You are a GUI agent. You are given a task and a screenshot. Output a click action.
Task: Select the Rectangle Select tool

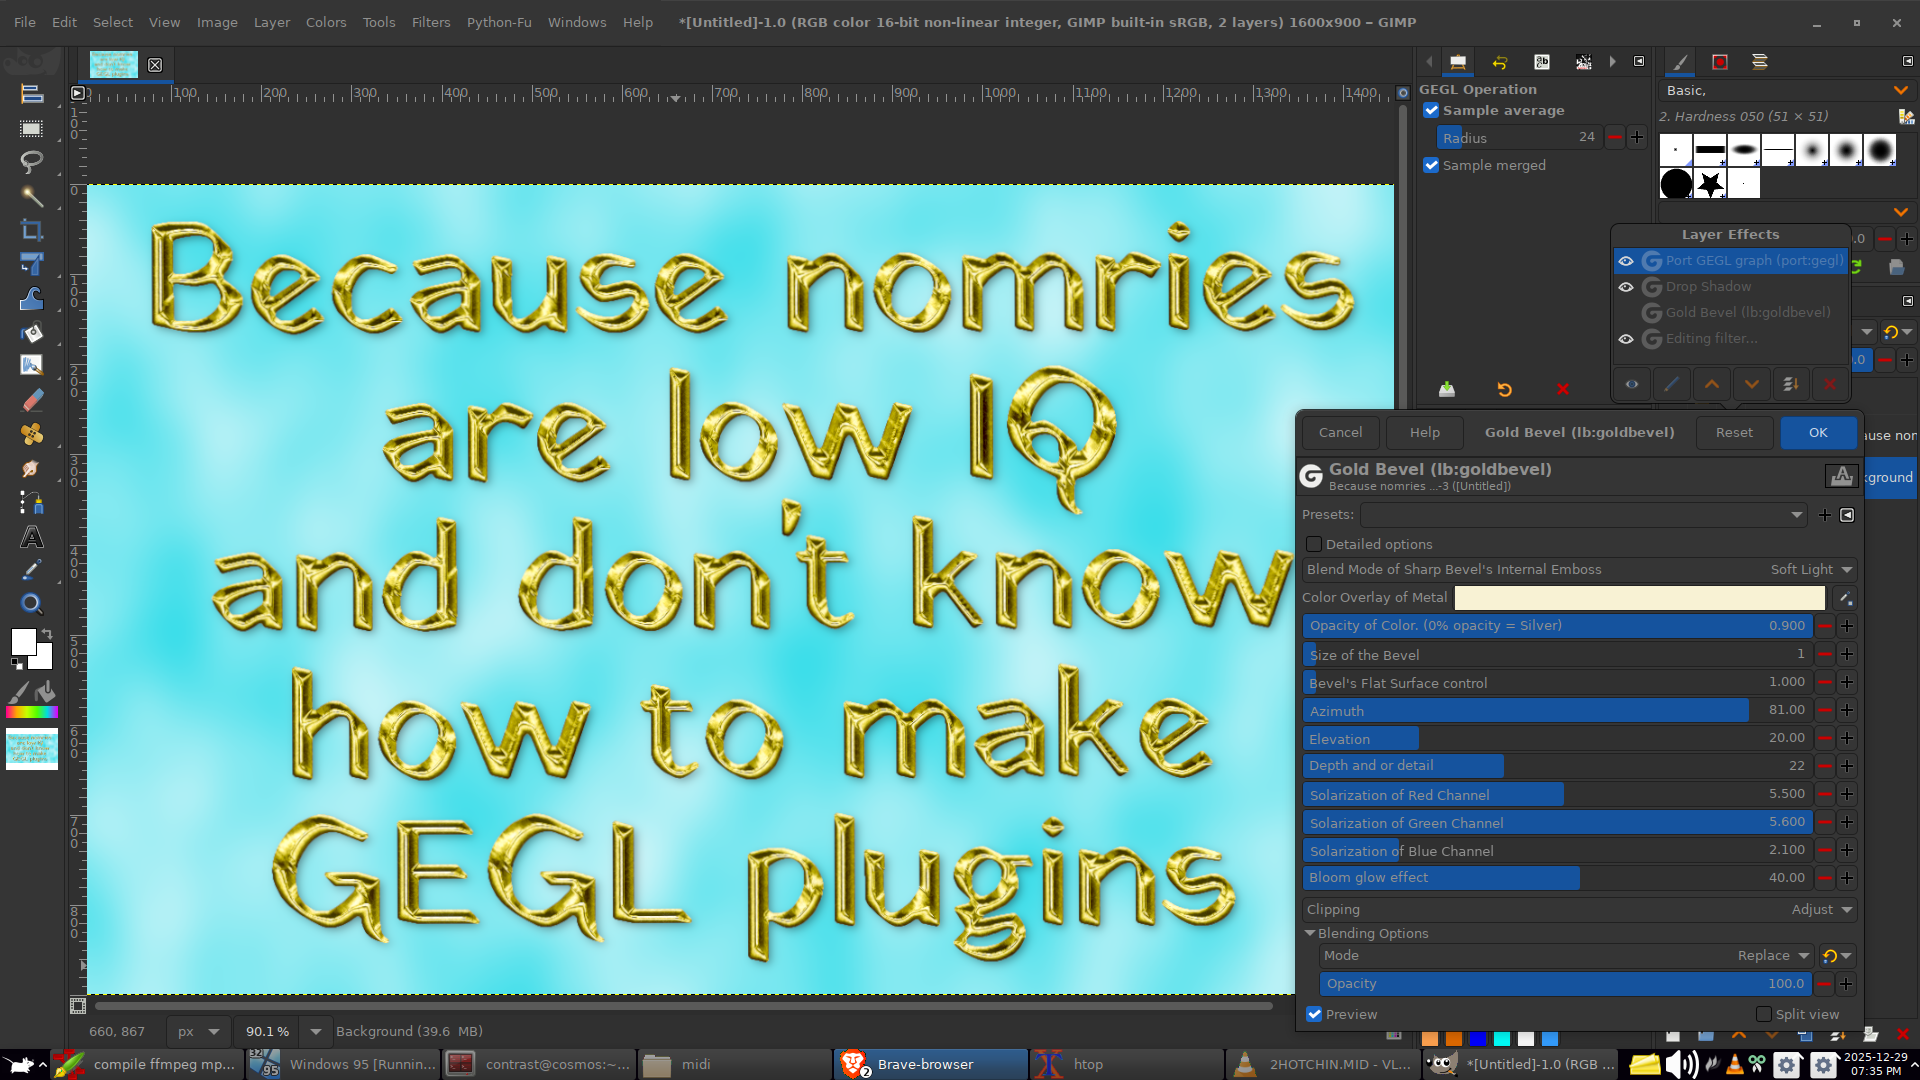(32, 128)
